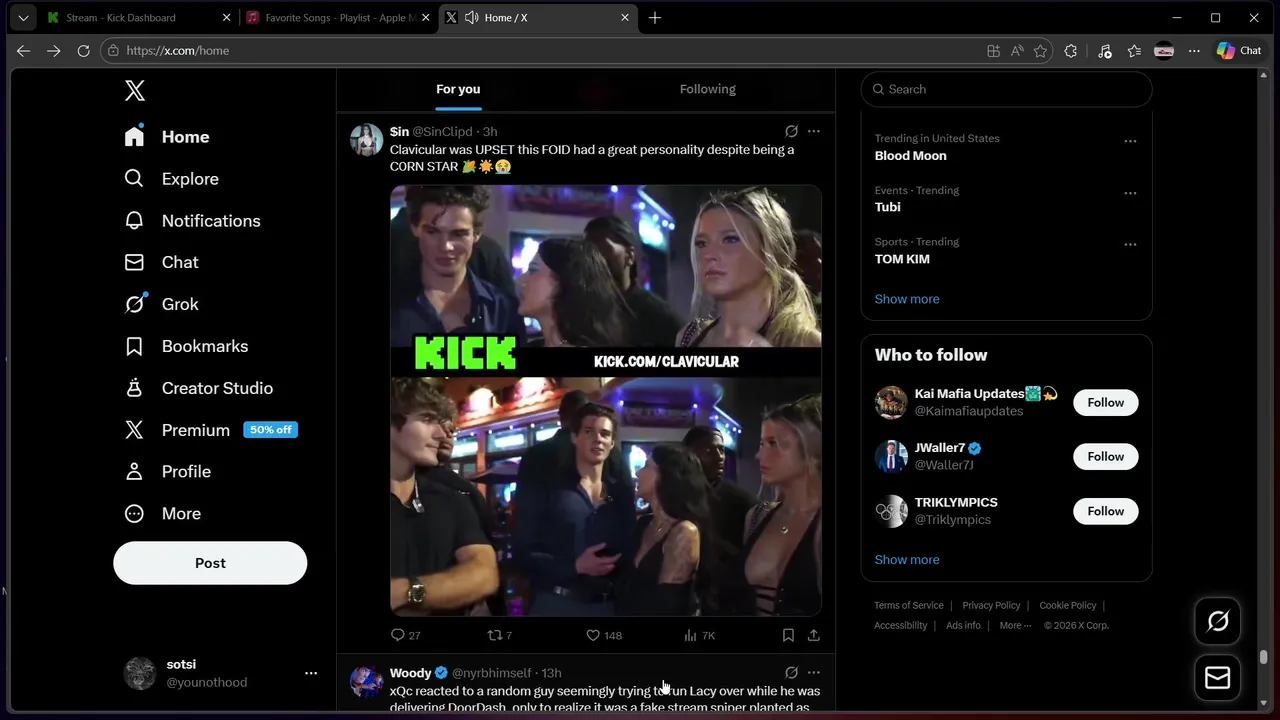
Task: Open floating Grok button
Action: [x=1218, y=621]
